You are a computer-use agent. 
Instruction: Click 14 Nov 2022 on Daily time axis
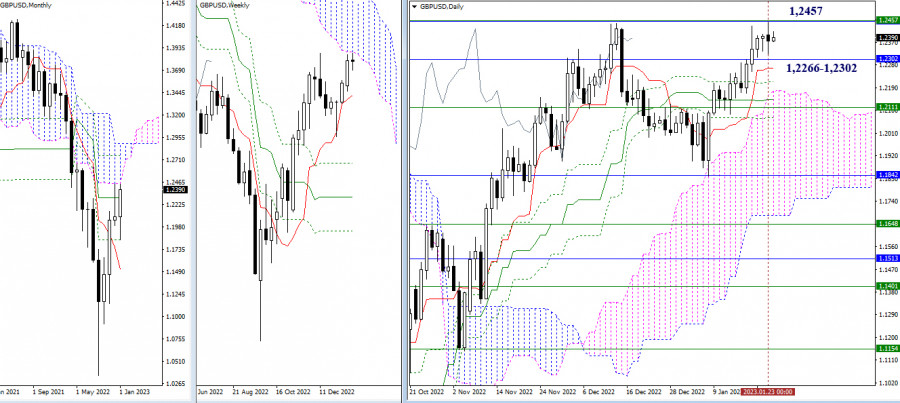click(515, 392)
